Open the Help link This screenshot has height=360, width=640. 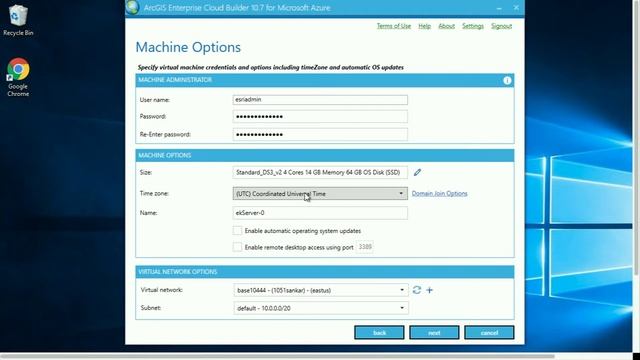(424, 26)
